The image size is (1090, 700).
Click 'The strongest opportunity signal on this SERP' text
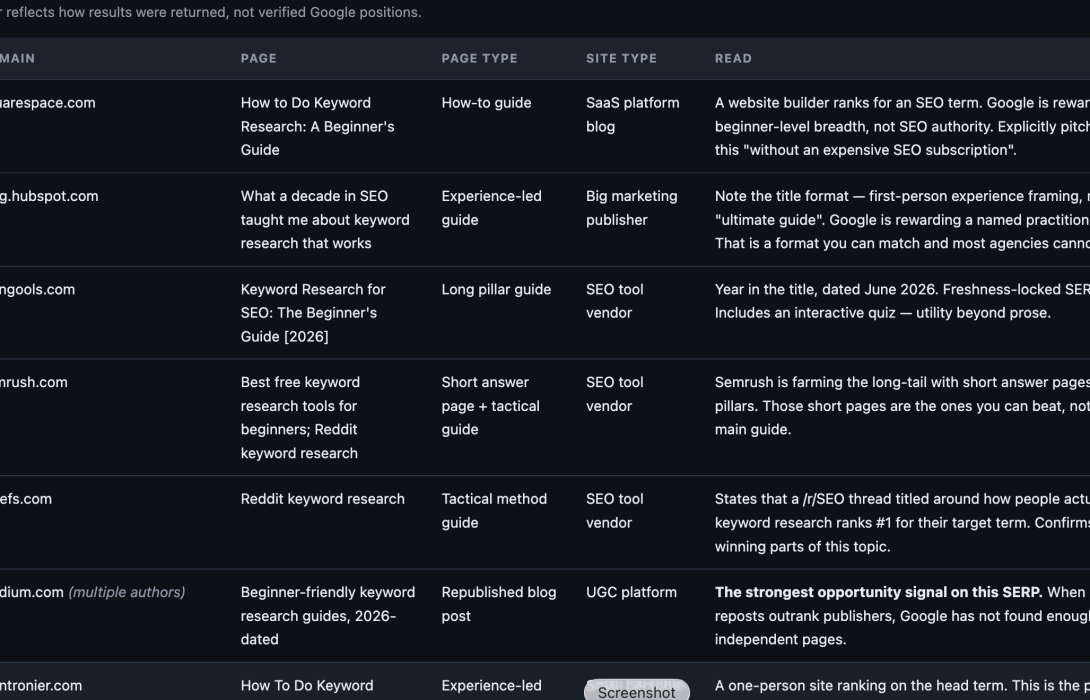879,592
